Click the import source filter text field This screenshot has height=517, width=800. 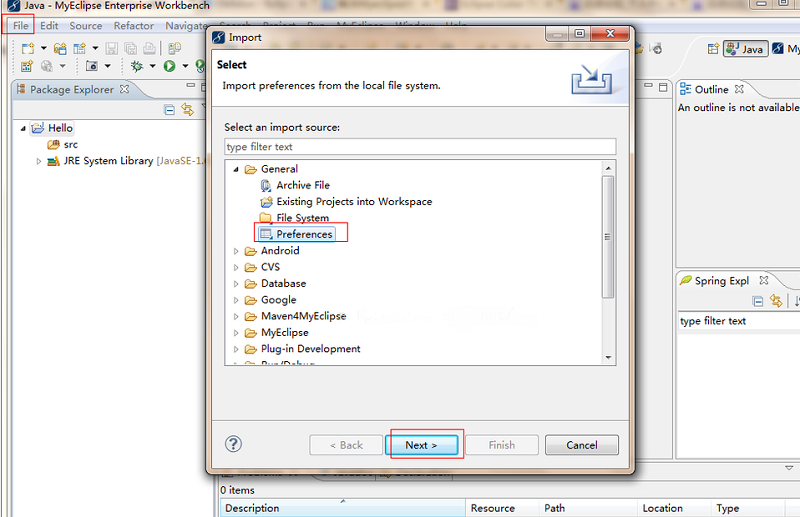(420, 147)
